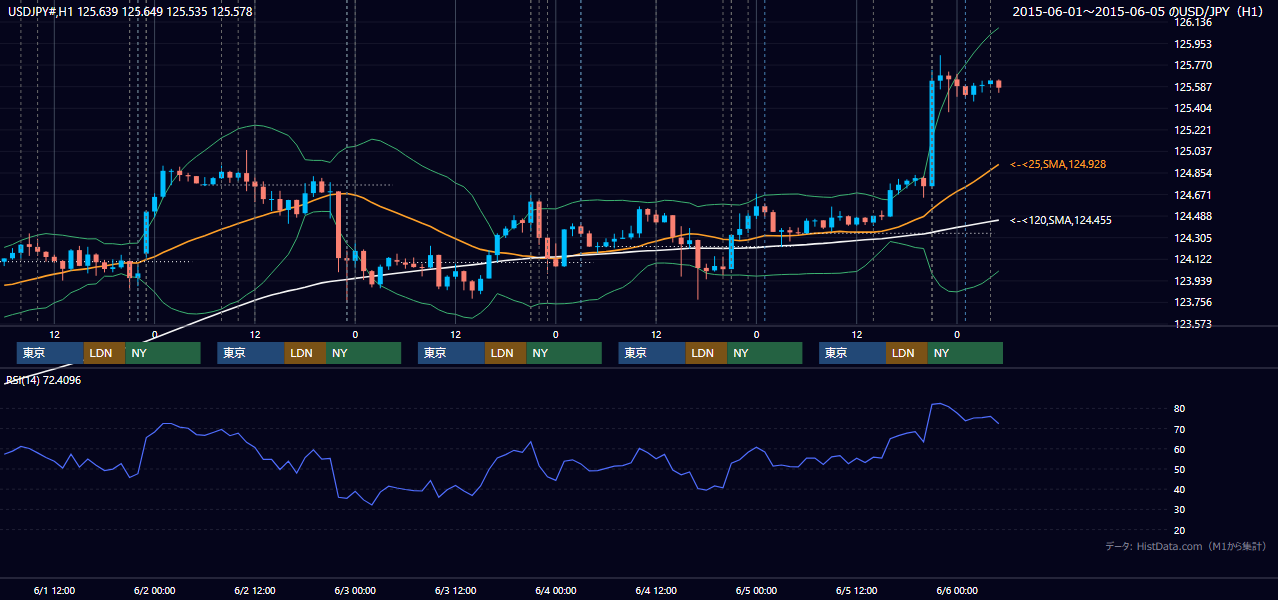Click RSI scale value 30
The height and width of the screenshot is (600, 1278).
[x=1180, y=509]
